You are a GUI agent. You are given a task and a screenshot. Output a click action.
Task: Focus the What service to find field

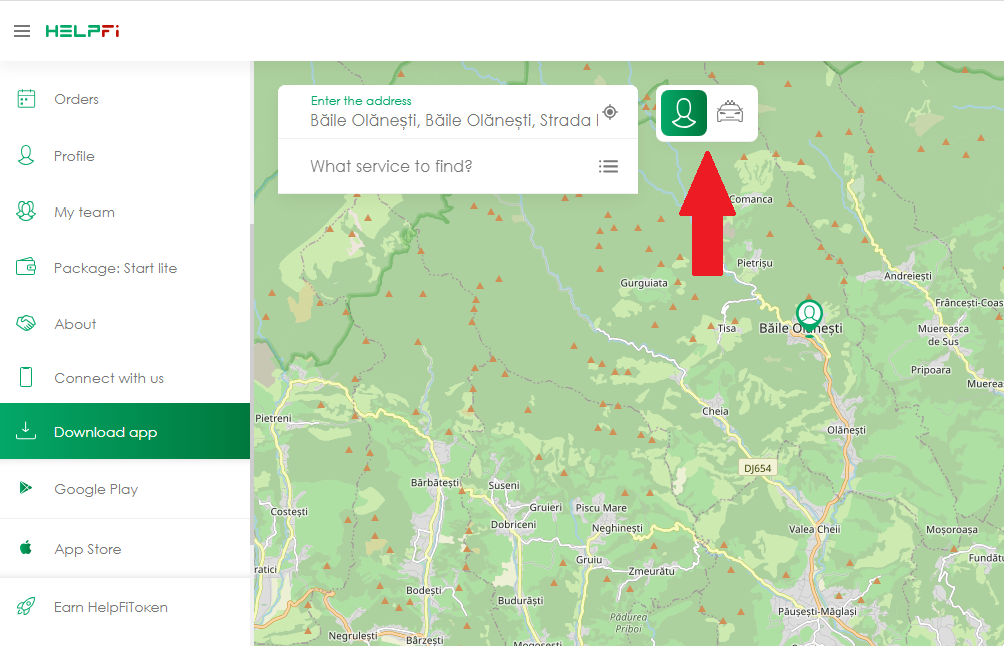(x=440, y=166)
